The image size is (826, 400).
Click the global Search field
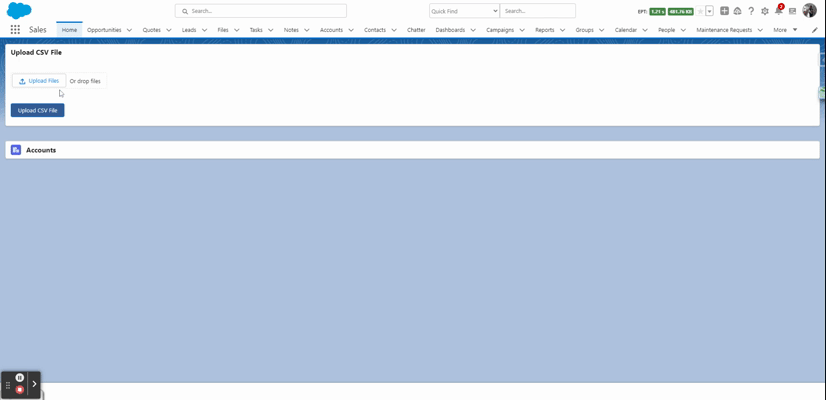[x=261, y=11]
